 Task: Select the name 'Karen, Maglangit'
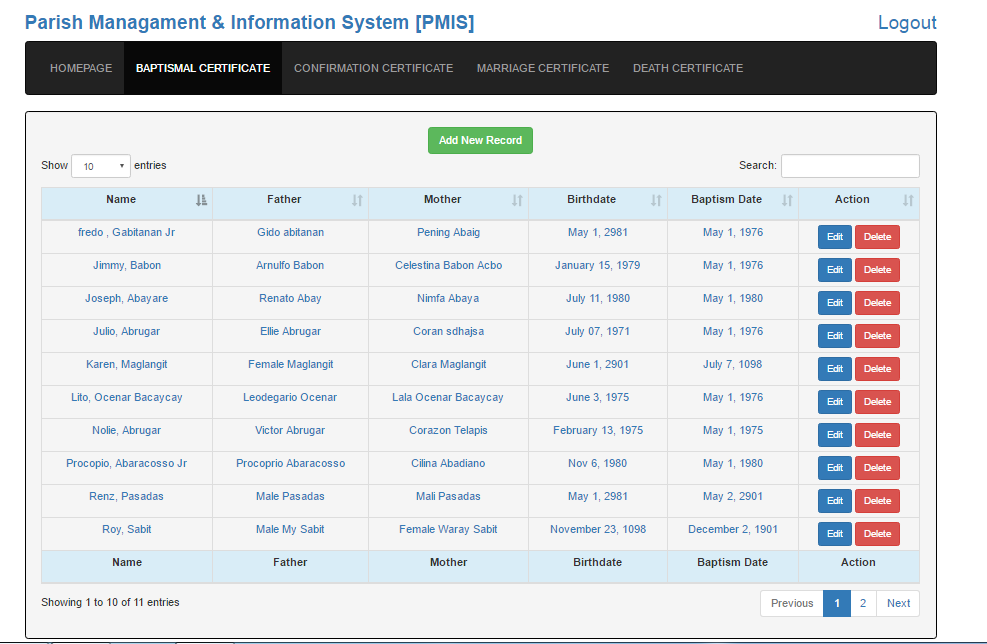coord(127,364)
